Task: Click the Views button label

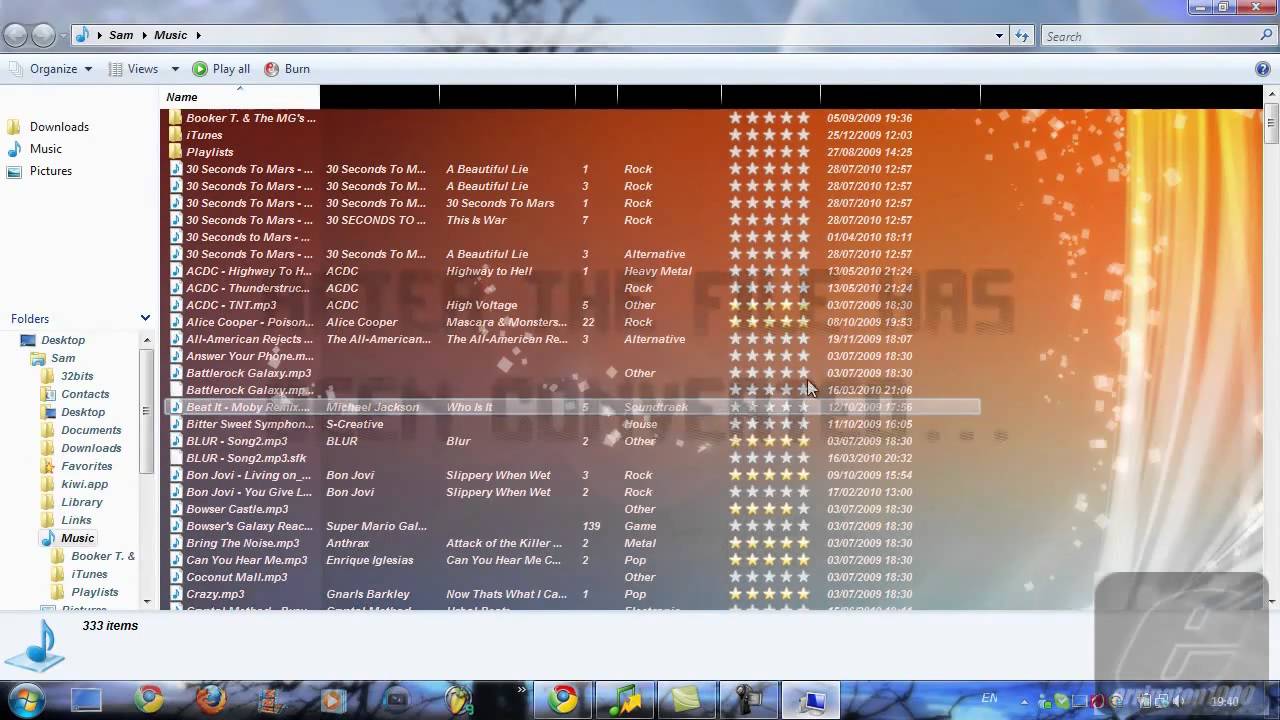Action: click(143, 69)
